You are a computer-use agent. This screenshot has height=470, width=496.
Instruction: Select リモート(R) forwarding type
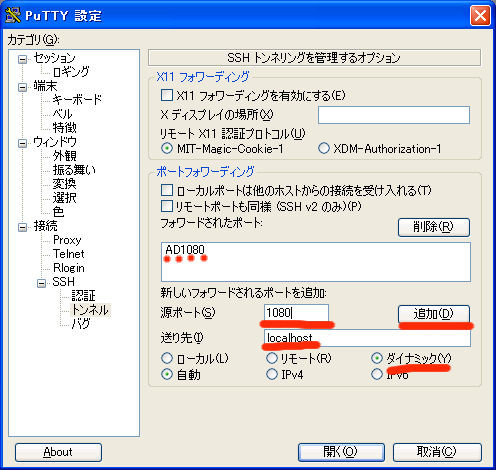pos(272,358)
